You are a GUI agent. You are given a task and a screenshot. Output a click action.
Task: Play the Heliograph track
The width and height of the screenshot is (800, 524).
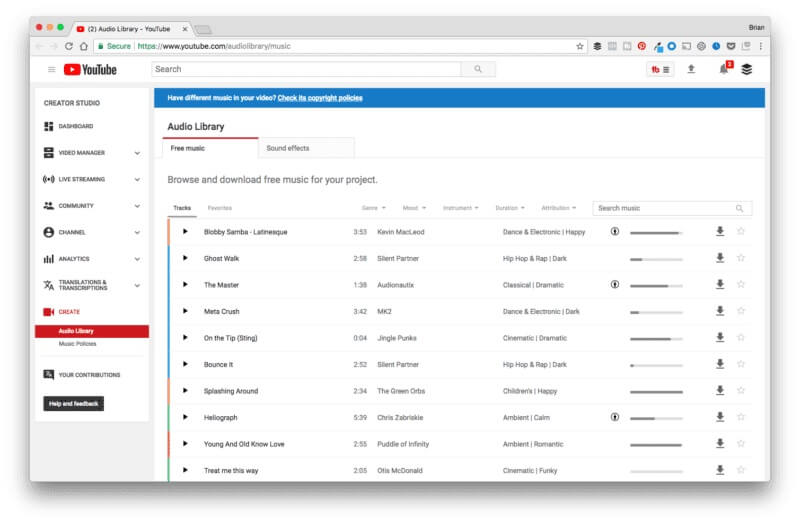185,417
